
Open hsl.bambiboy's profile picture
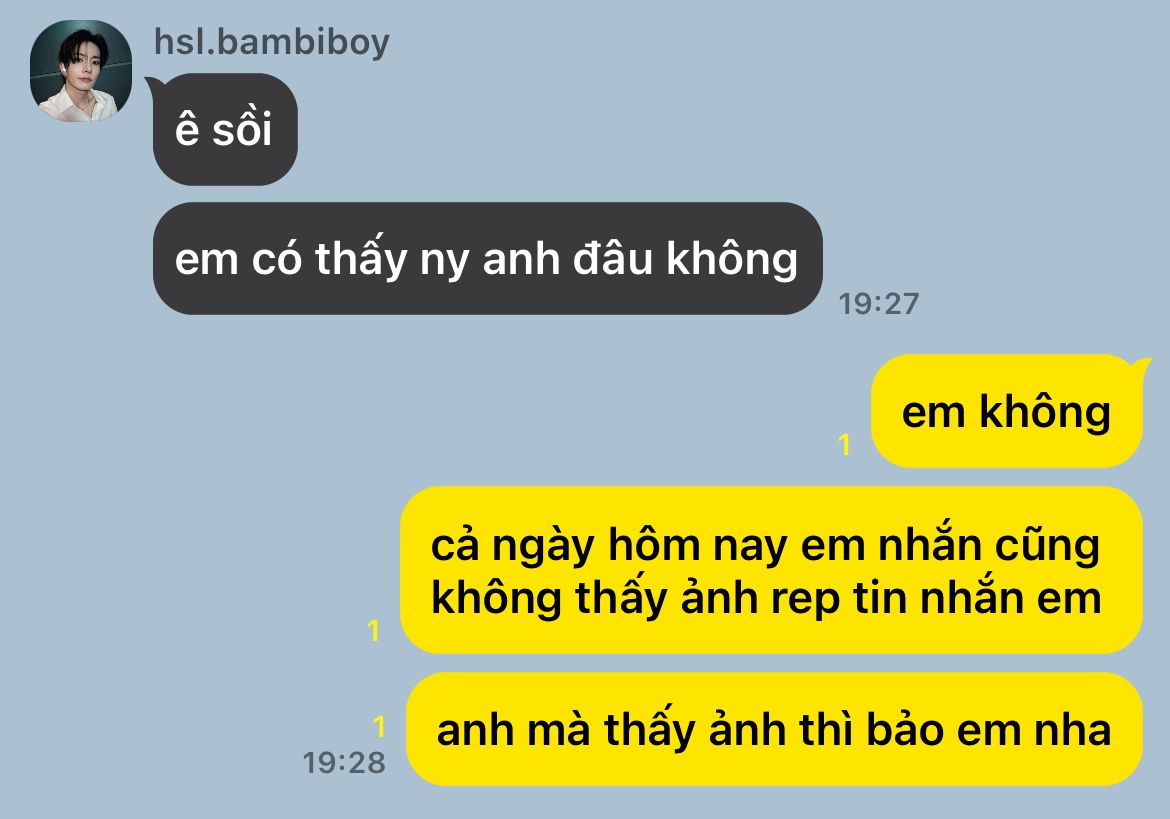(x=81, y=71)
